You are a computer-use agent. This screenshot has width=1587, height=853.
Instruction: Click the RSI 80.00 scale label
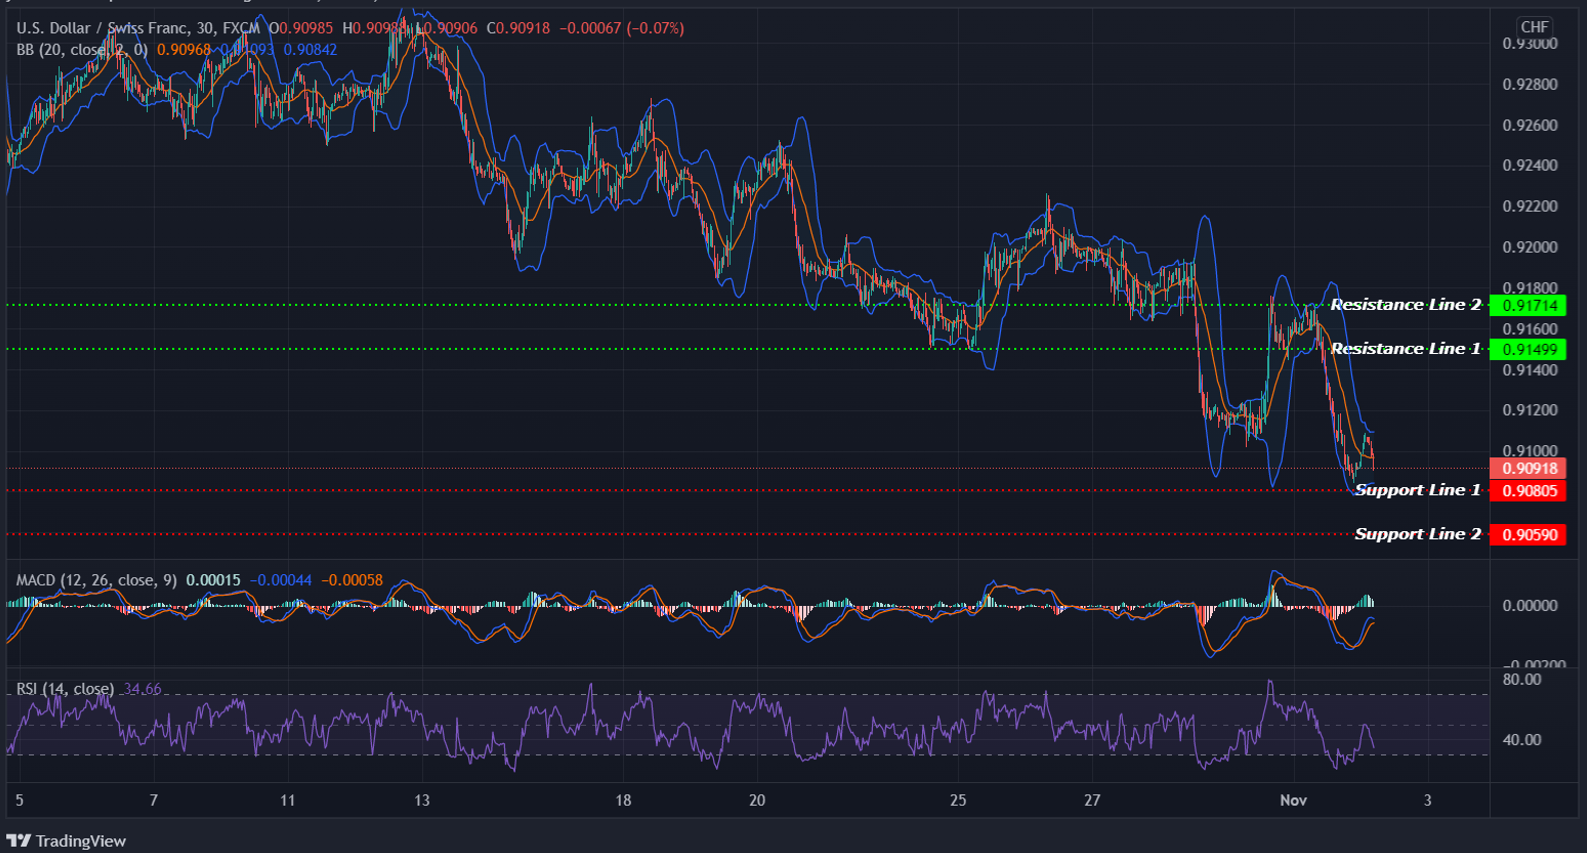[x=1522, y=679]
